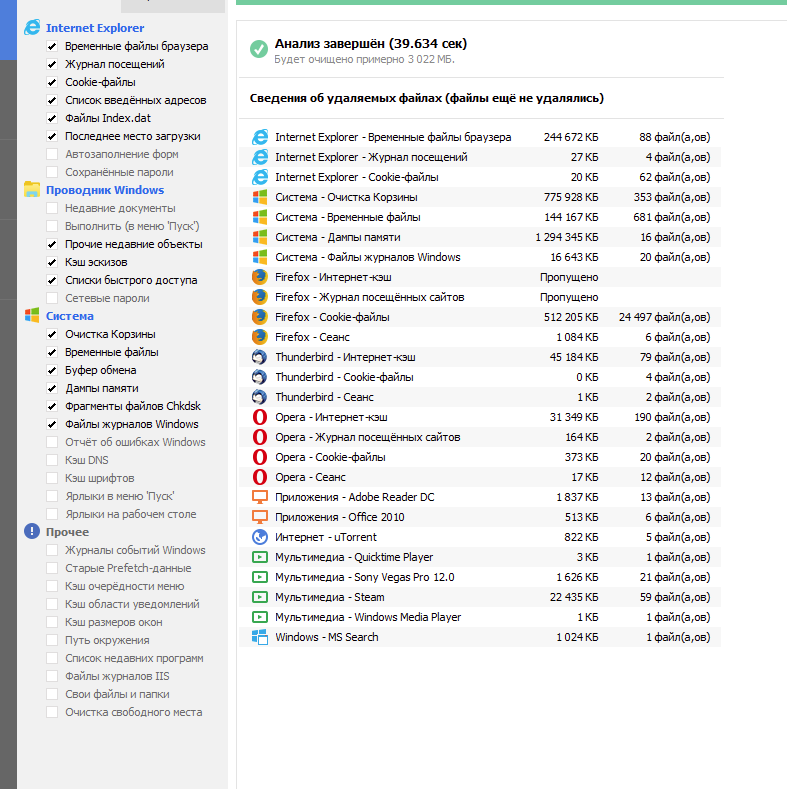The height and width of the screenshot is (789, 787).
Task: Uncheck Кэш эскизов checkbox
Action: coord(52,262)
